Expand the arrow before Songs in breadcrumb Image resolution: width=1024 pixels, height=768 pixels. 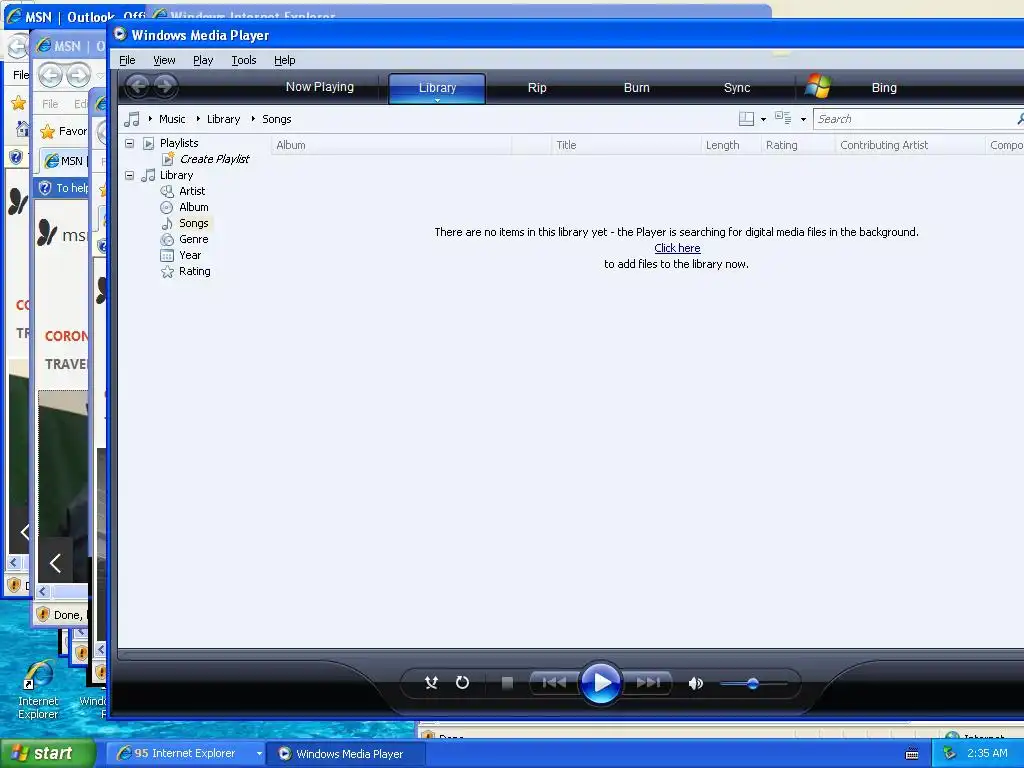[253, 119]
